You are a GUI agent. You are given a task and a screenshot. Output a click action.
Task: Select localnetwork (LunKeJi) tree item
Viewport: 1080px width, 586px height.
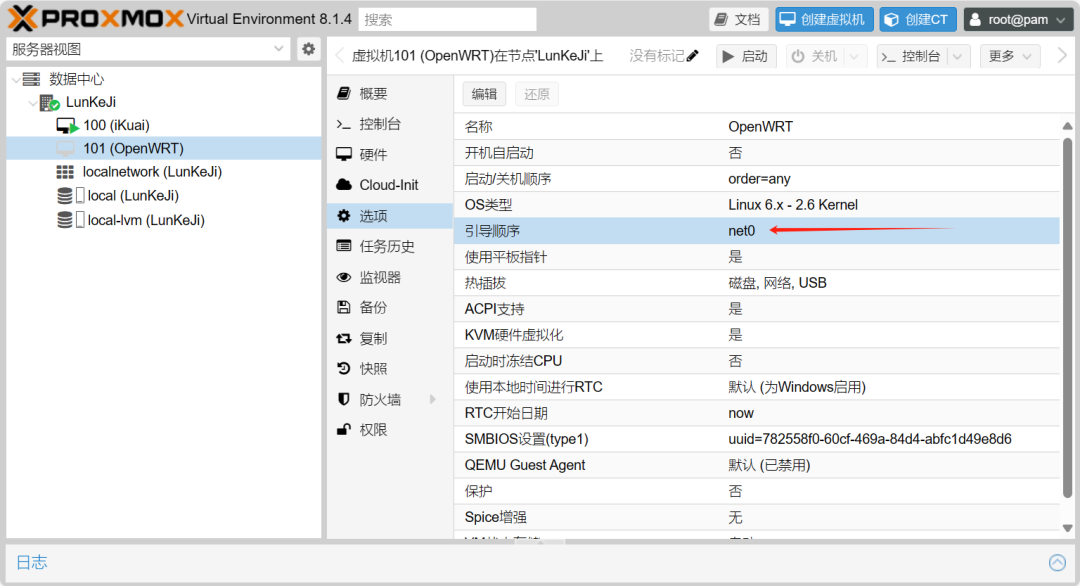pyautogui.click(x=164, y=172)
